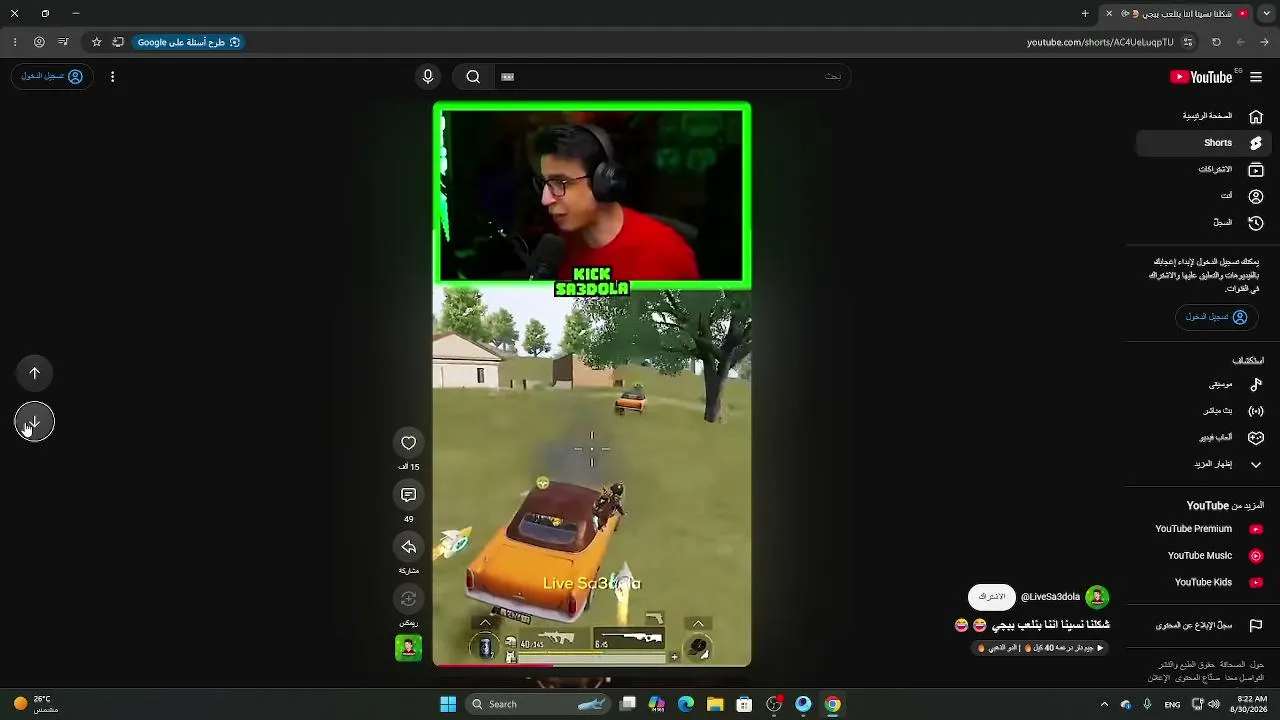
Task: Click the taskbar Search box
Action: pyautogui.click(x=539, y=704)
